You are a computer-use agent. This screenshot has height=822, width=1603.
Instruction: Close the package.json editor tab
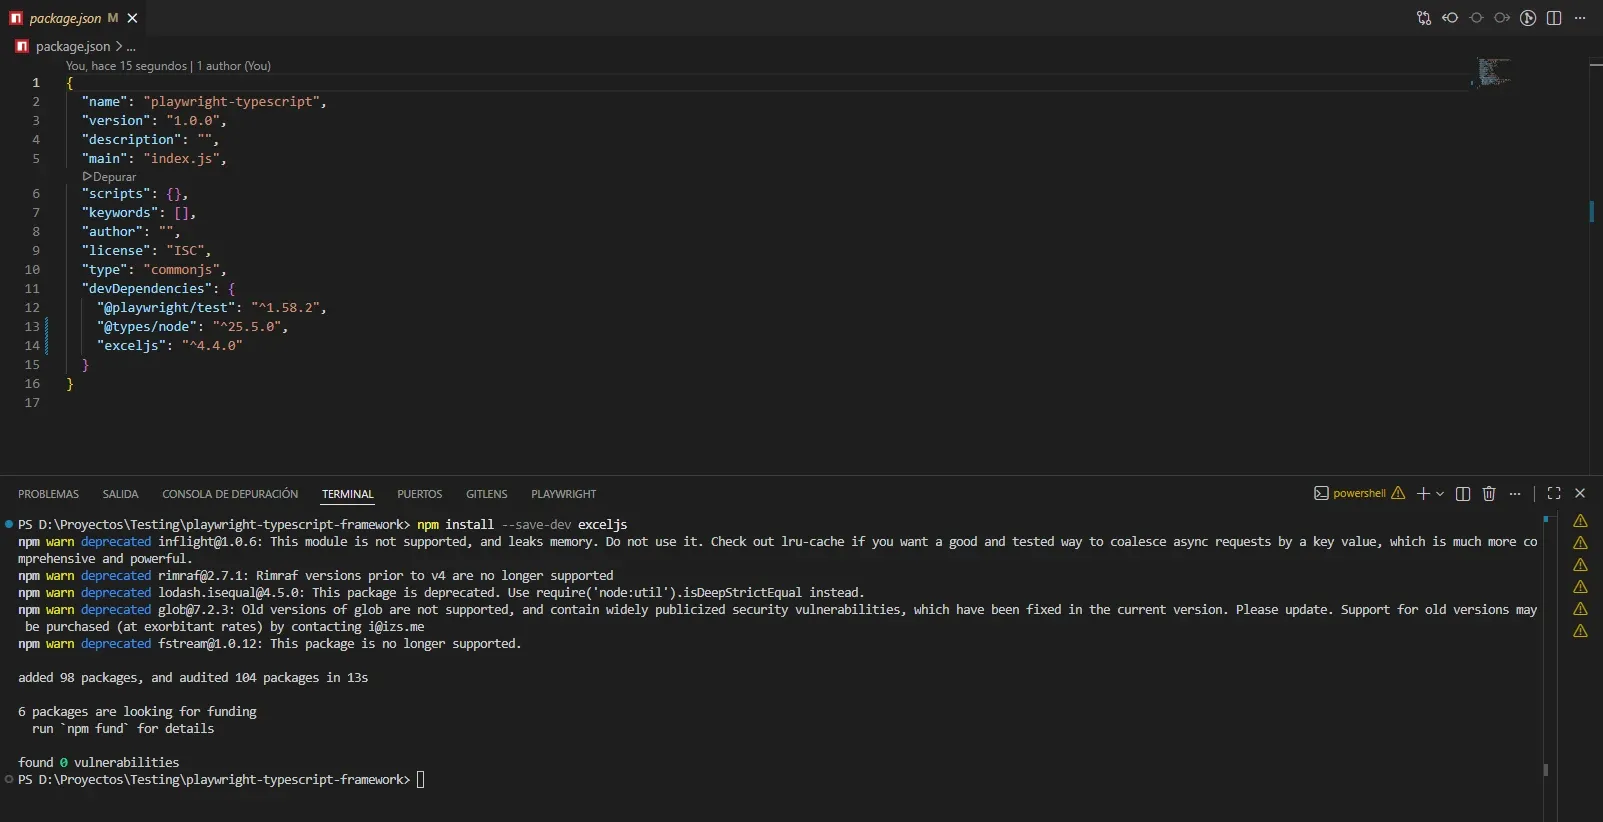click(132, 18)
